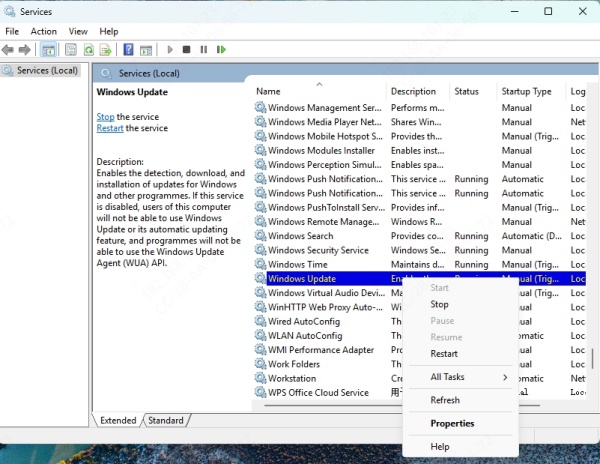Open the Help menu in menu bar
This screenshot has width=600, height=464.
click(x=109, y=31)
